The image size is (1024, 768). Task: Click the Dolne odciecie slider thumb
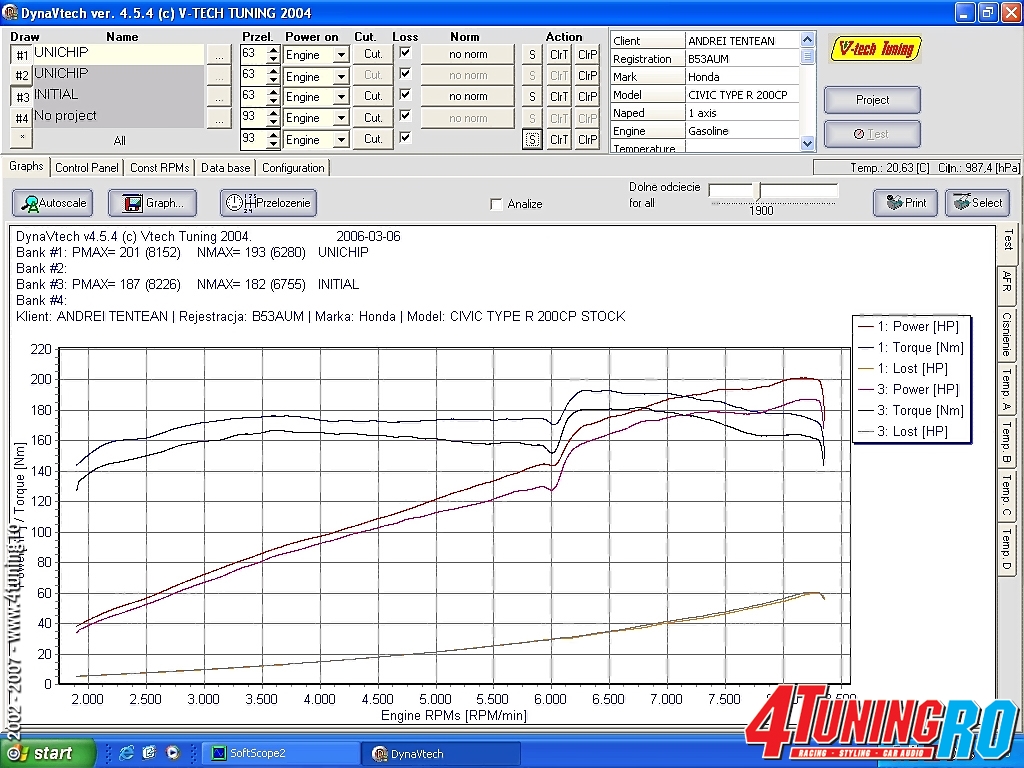click(758, 191)
